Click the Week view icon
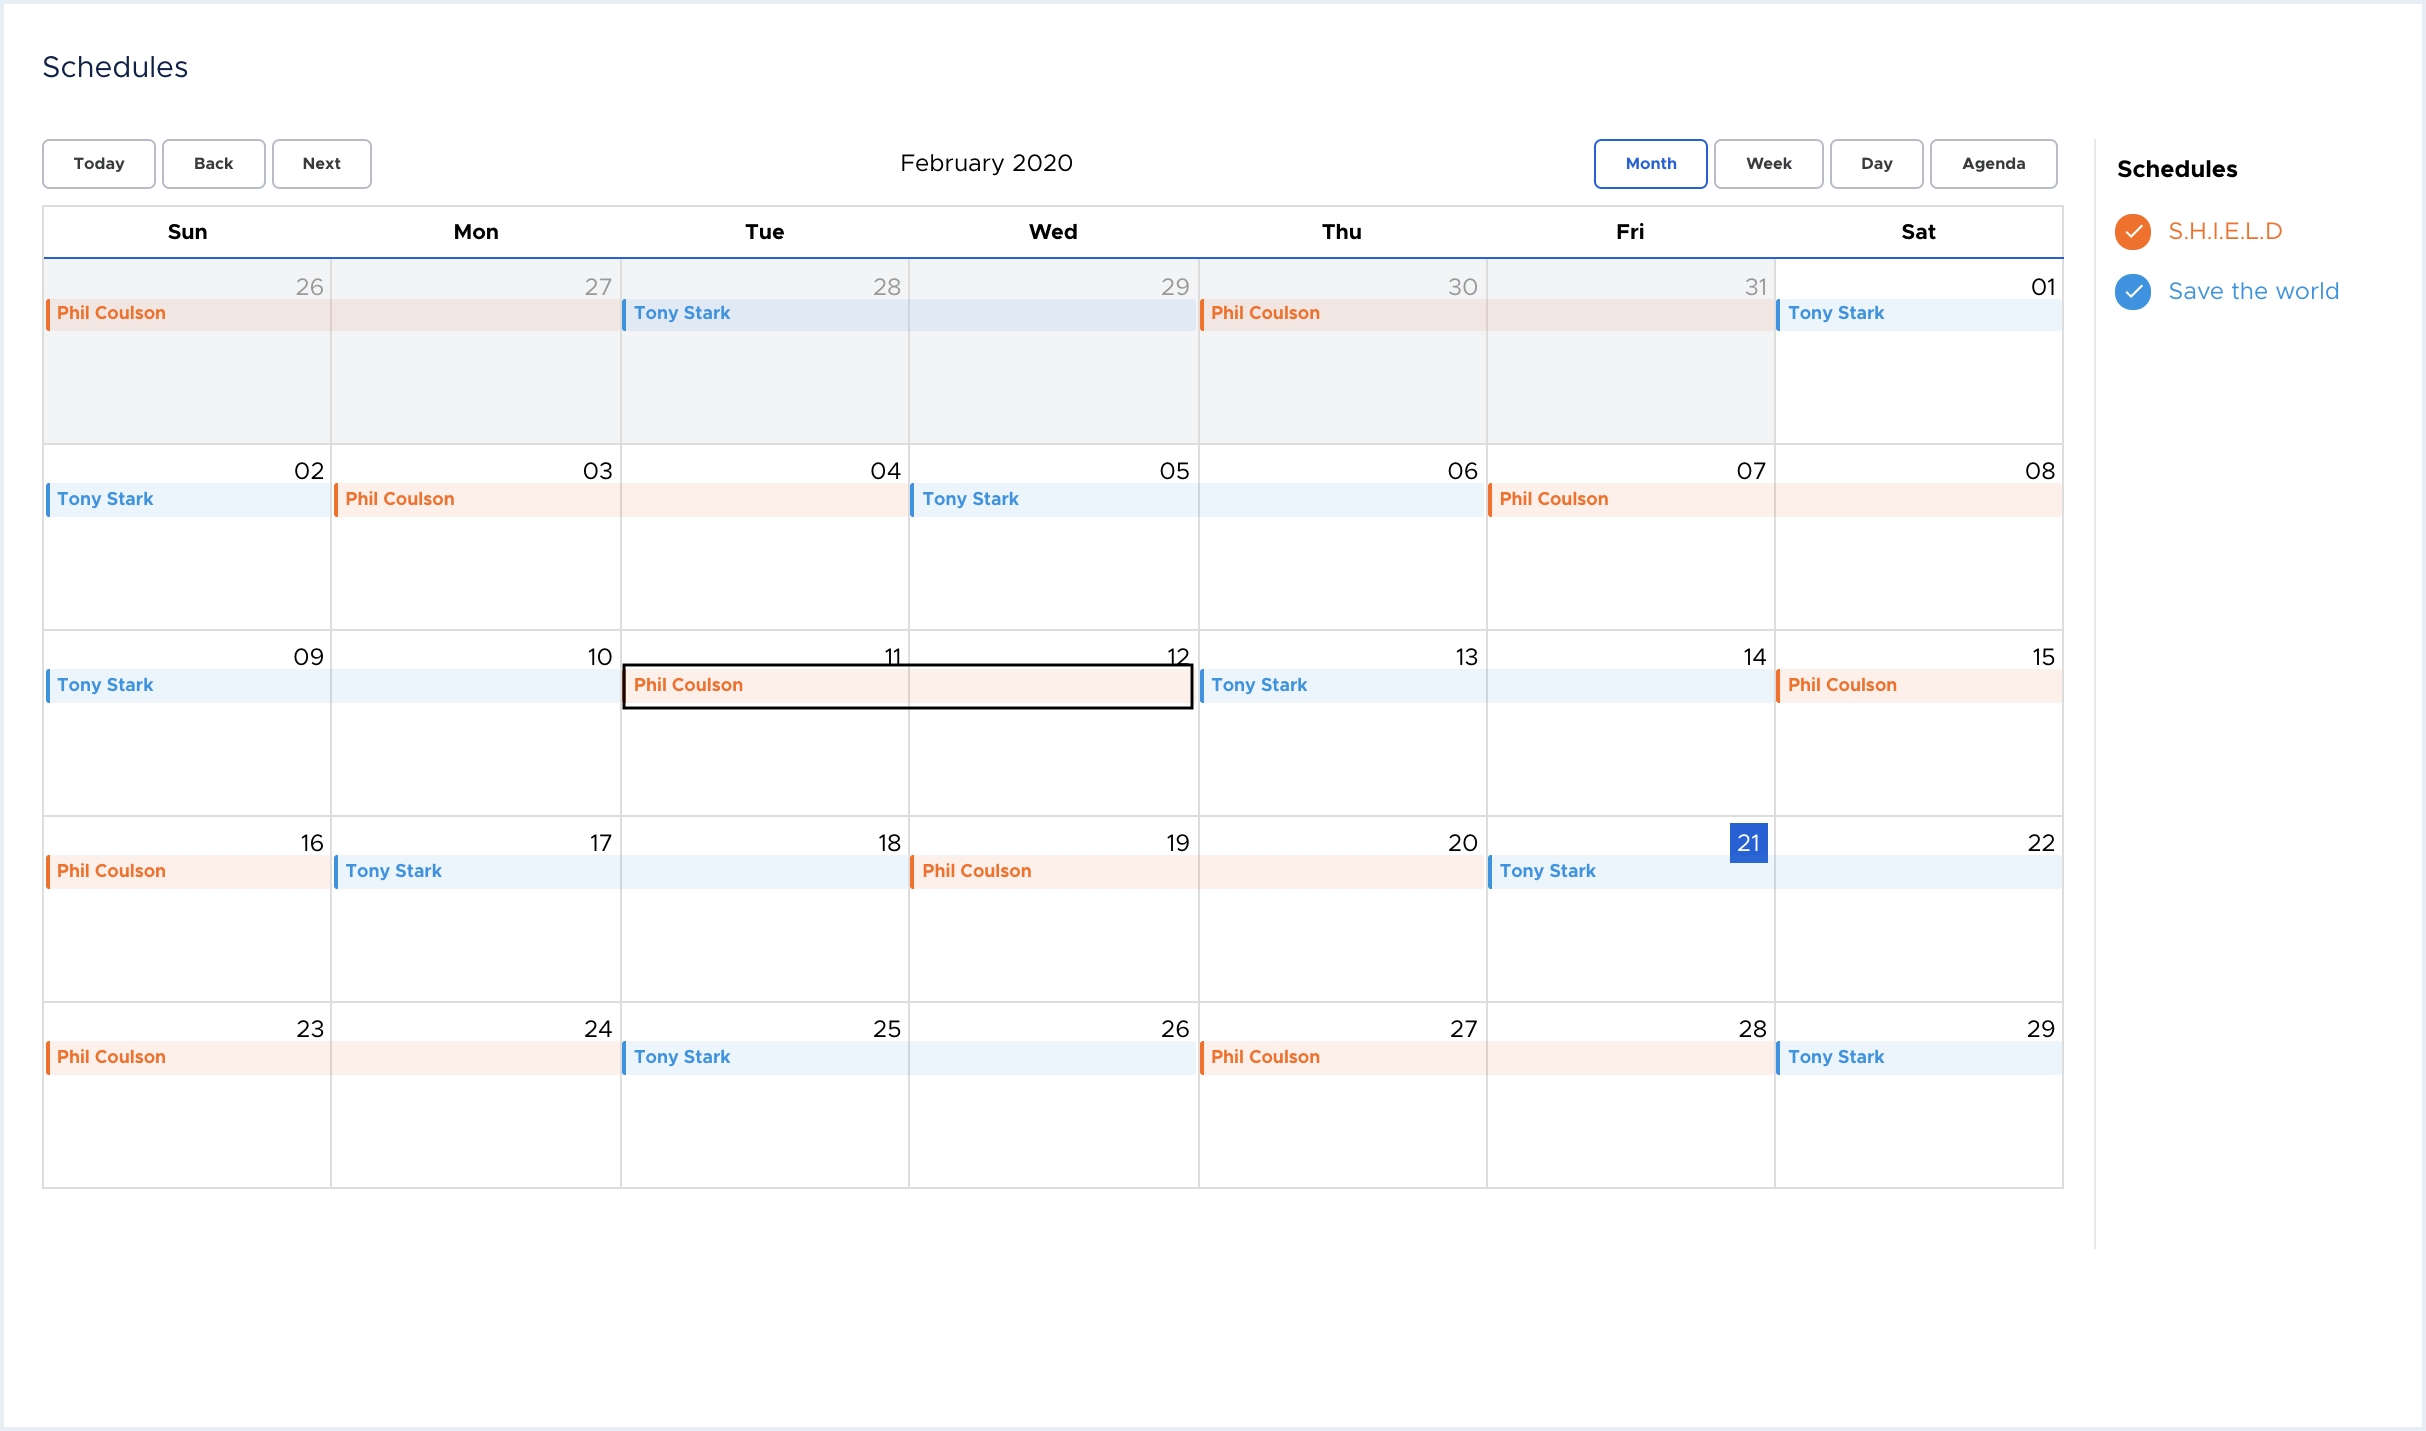 coord(1767,164)
